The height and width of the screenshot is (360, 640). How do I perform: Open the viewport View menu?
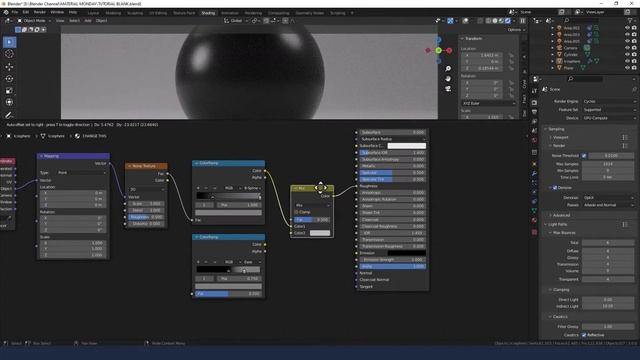60,20
